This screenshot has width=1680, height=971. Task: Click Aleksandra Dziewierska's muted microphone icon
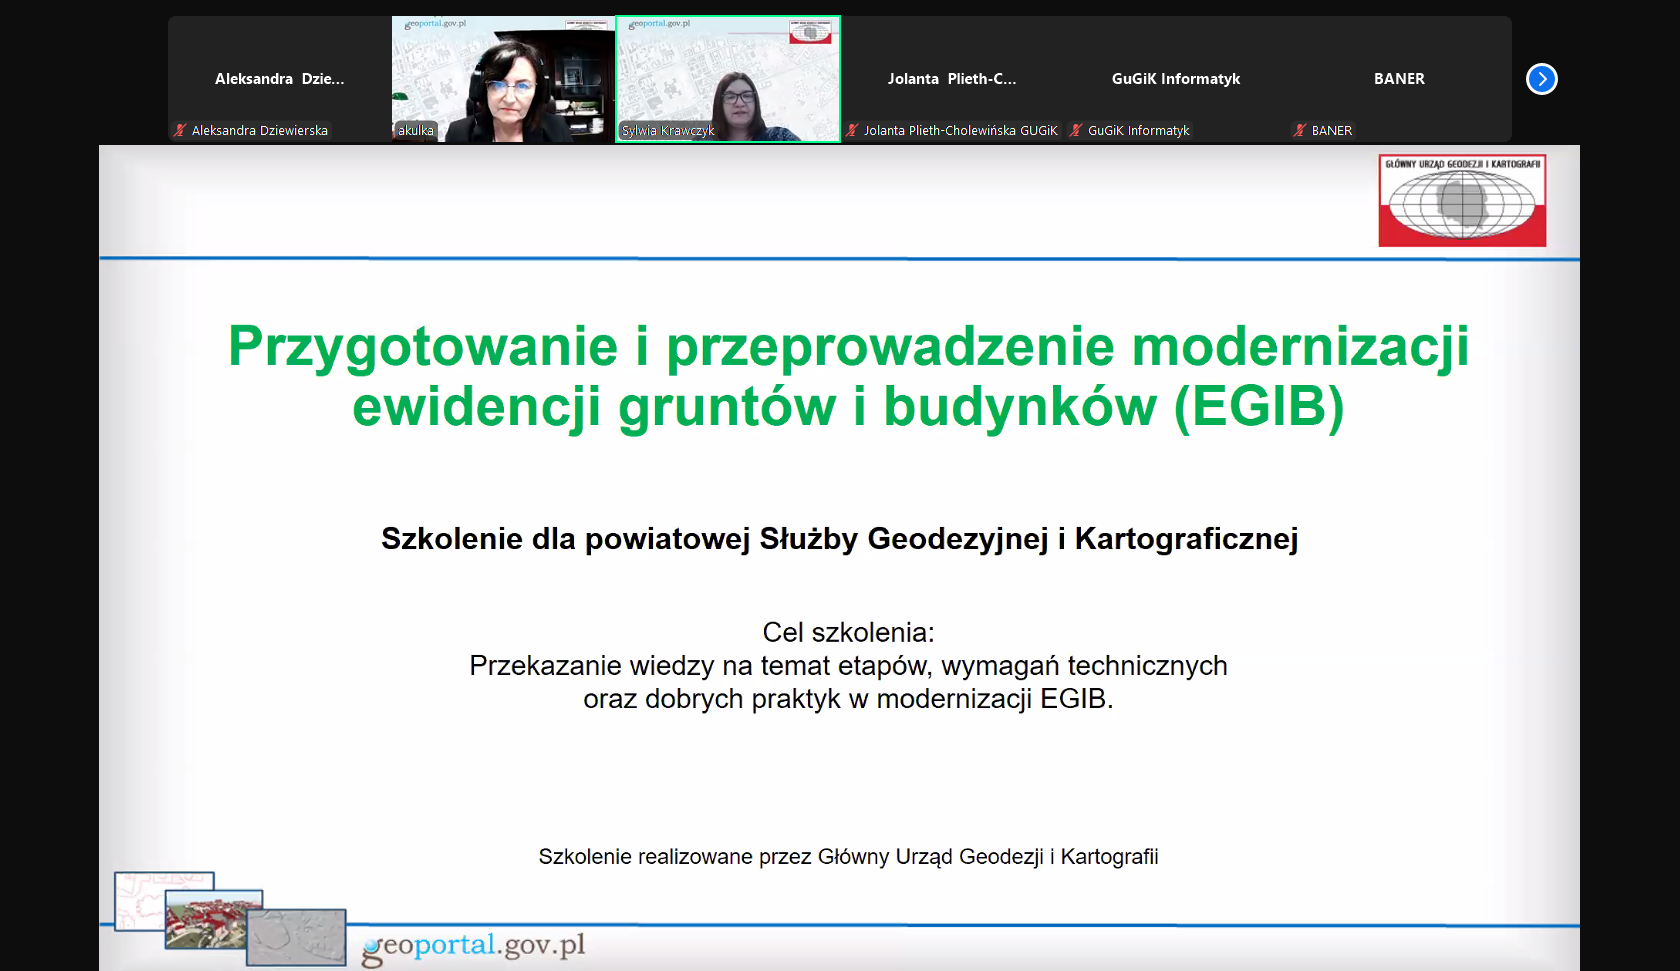(180, 130)
